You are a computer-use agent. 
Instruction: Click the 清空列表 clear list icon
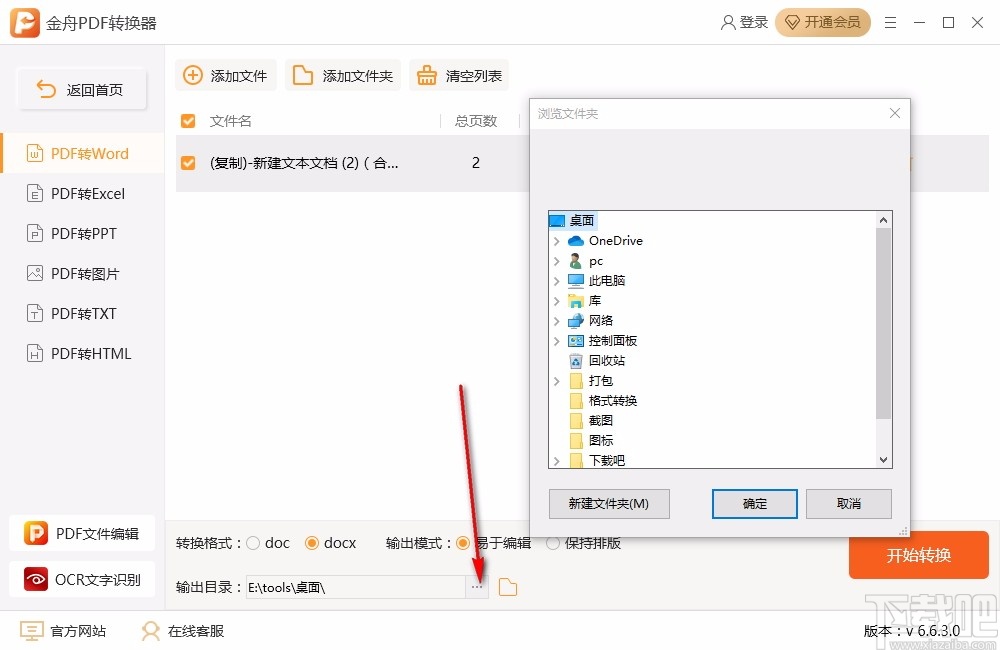point(427,74)
